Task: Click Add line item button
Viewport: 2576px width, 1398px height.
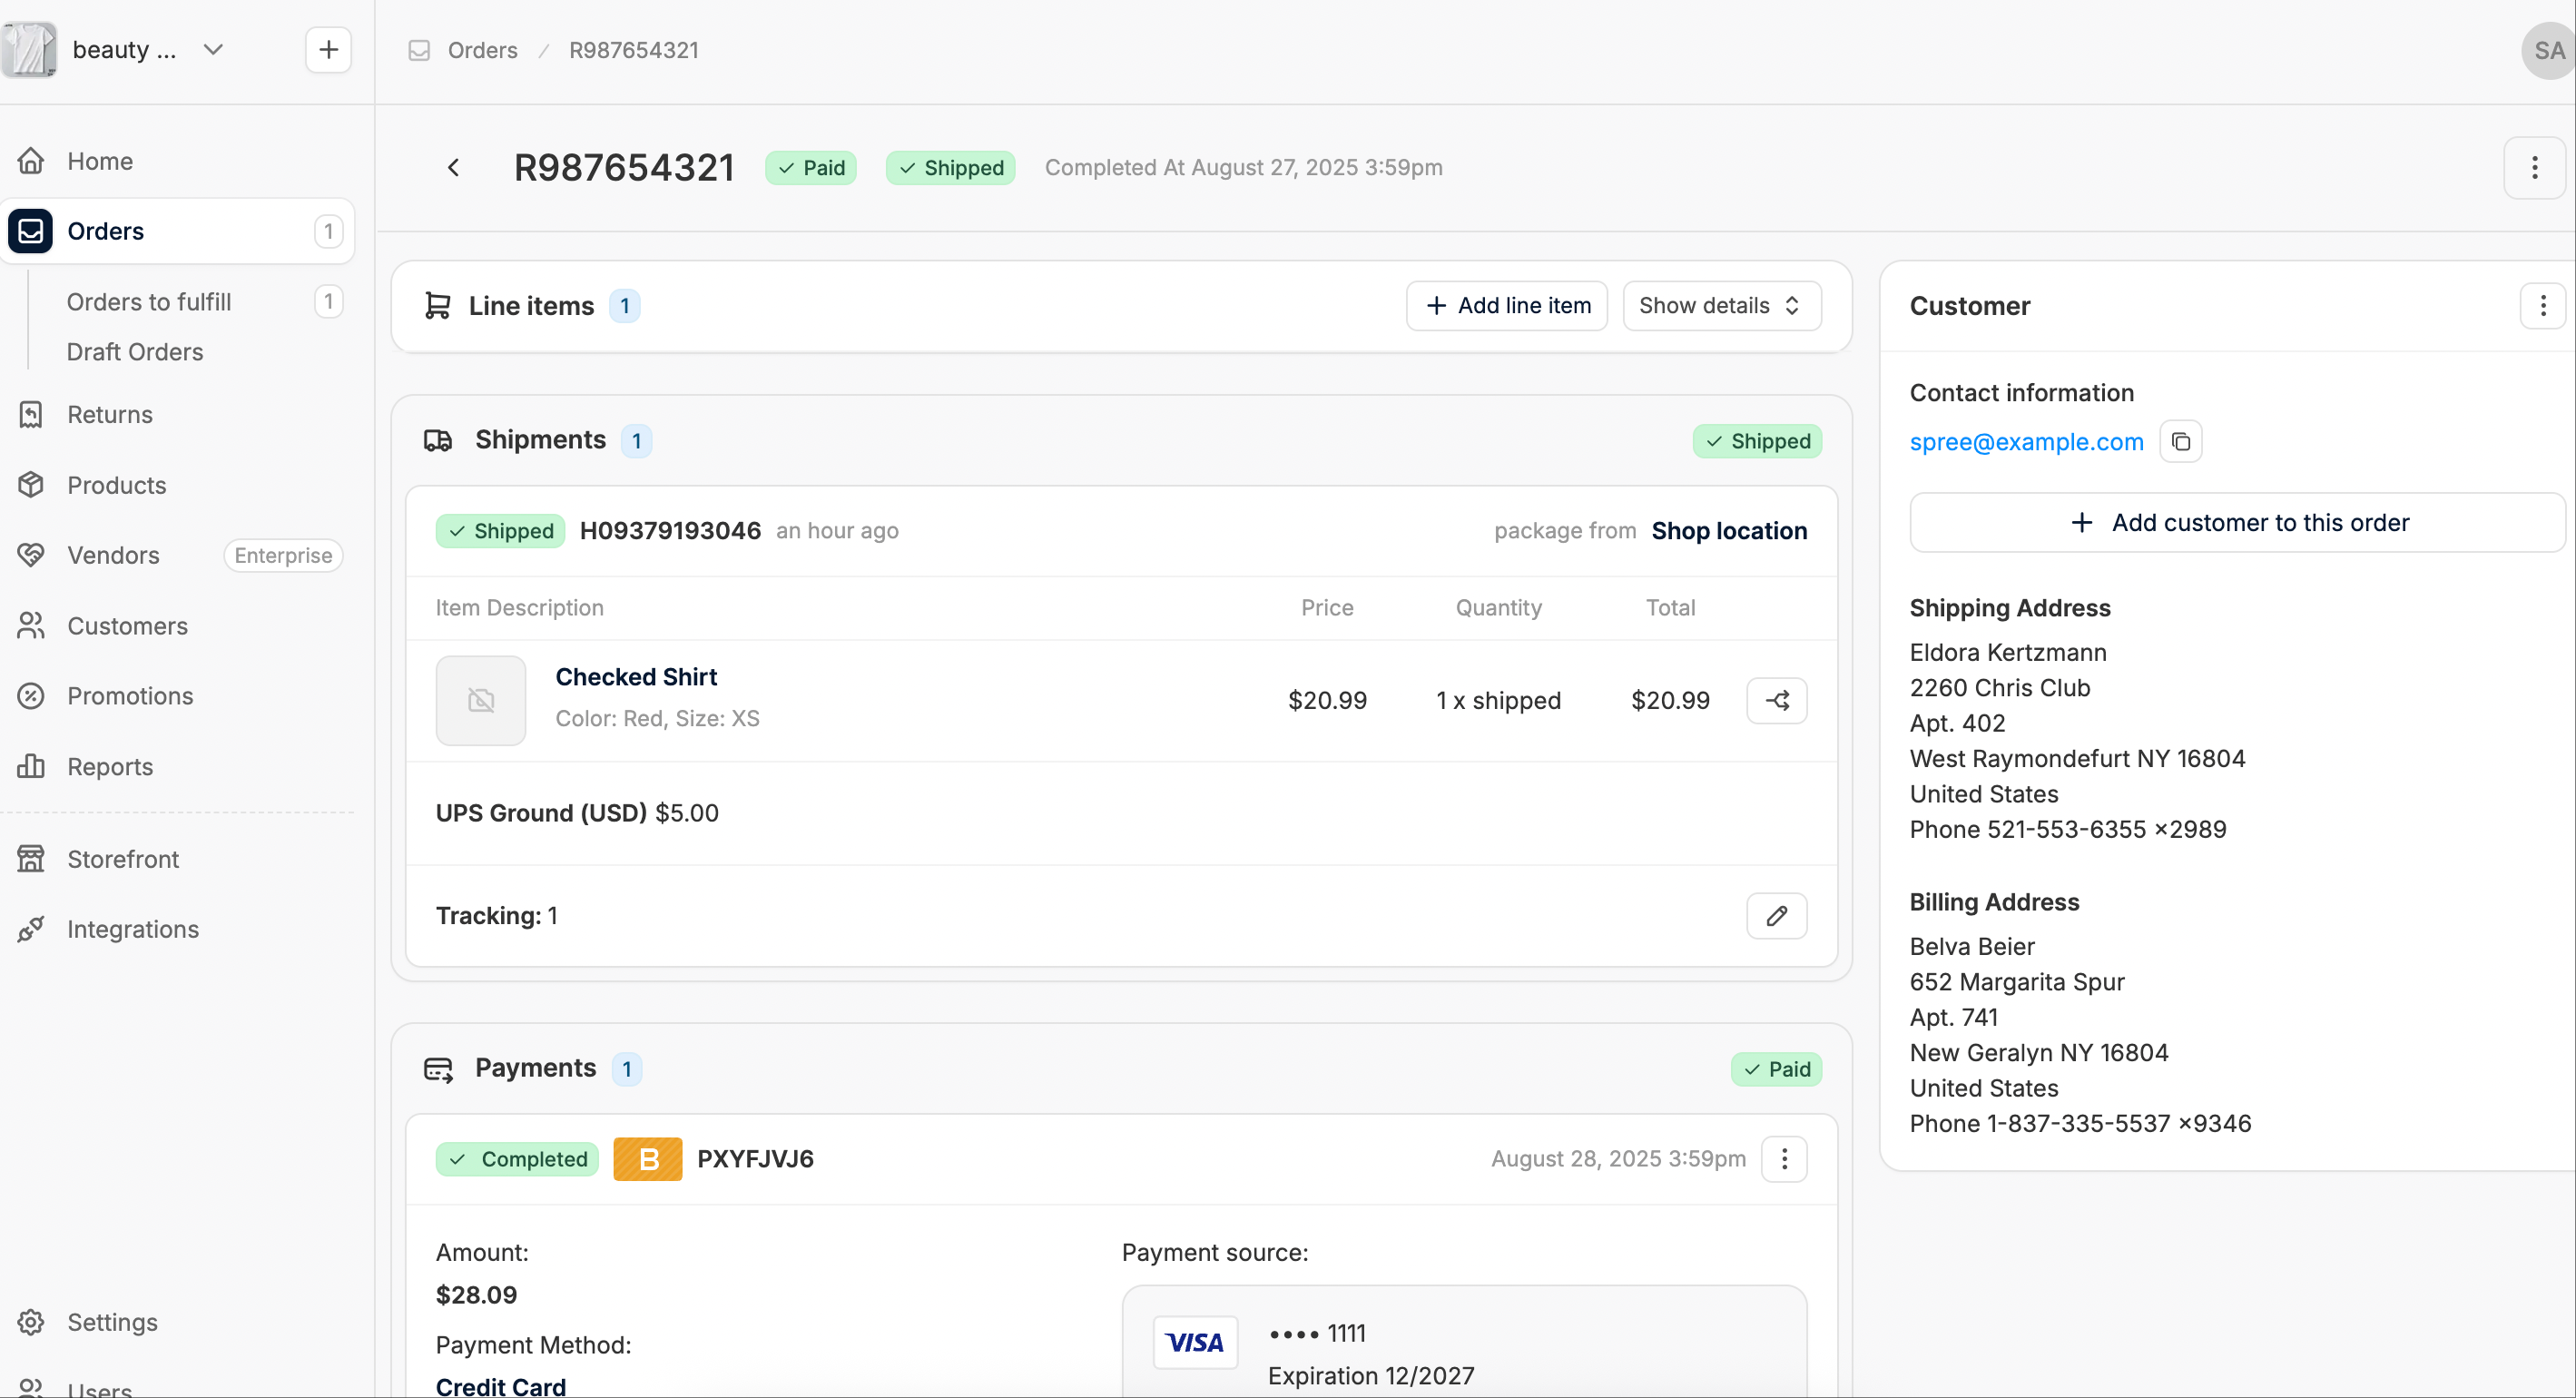Action: [1506, 305]
